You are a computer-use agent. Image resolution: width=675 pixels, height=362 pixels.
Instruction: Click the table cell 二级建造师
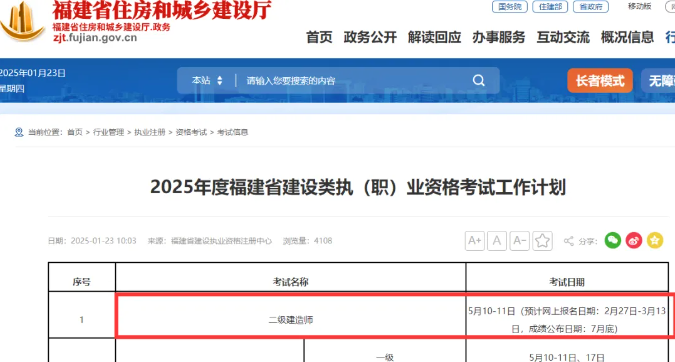pos(291,320)
